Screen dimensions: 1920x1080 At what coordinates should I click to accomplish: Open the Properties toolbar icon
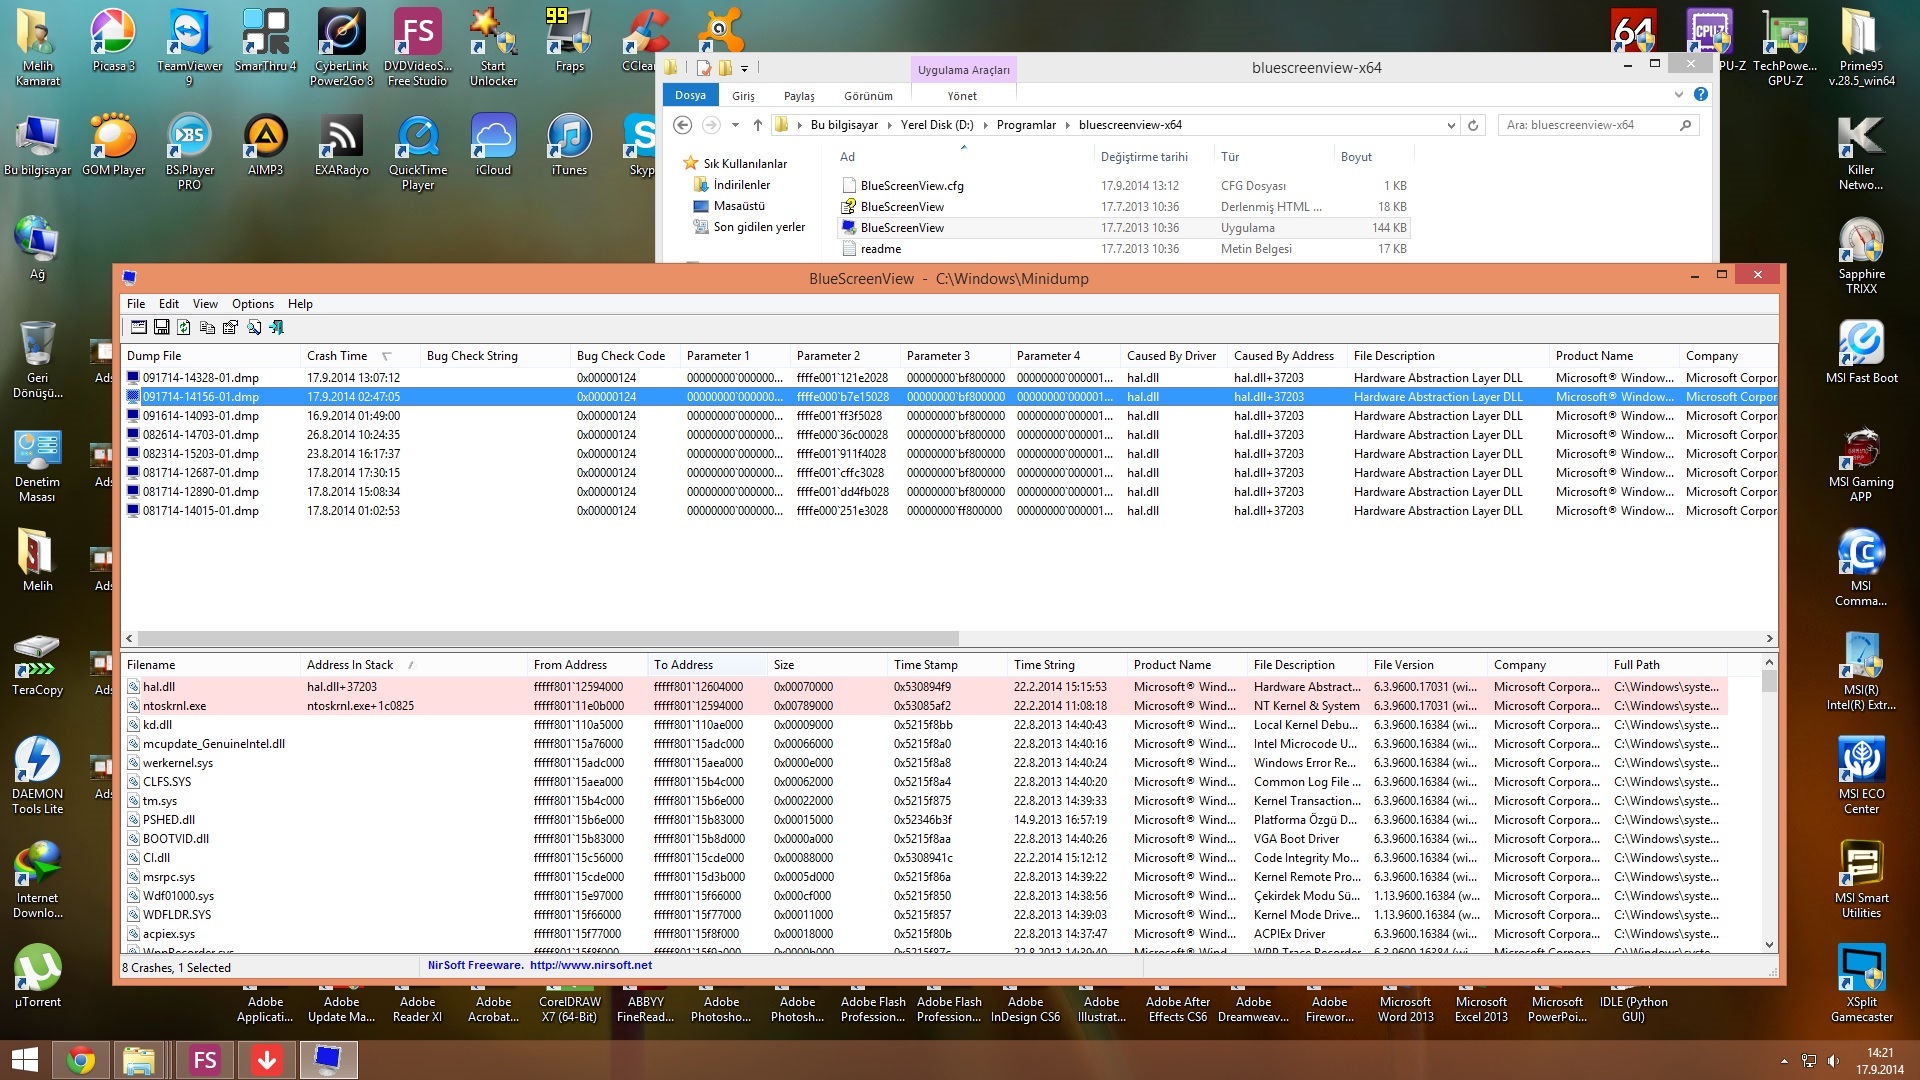click(230, 328)
